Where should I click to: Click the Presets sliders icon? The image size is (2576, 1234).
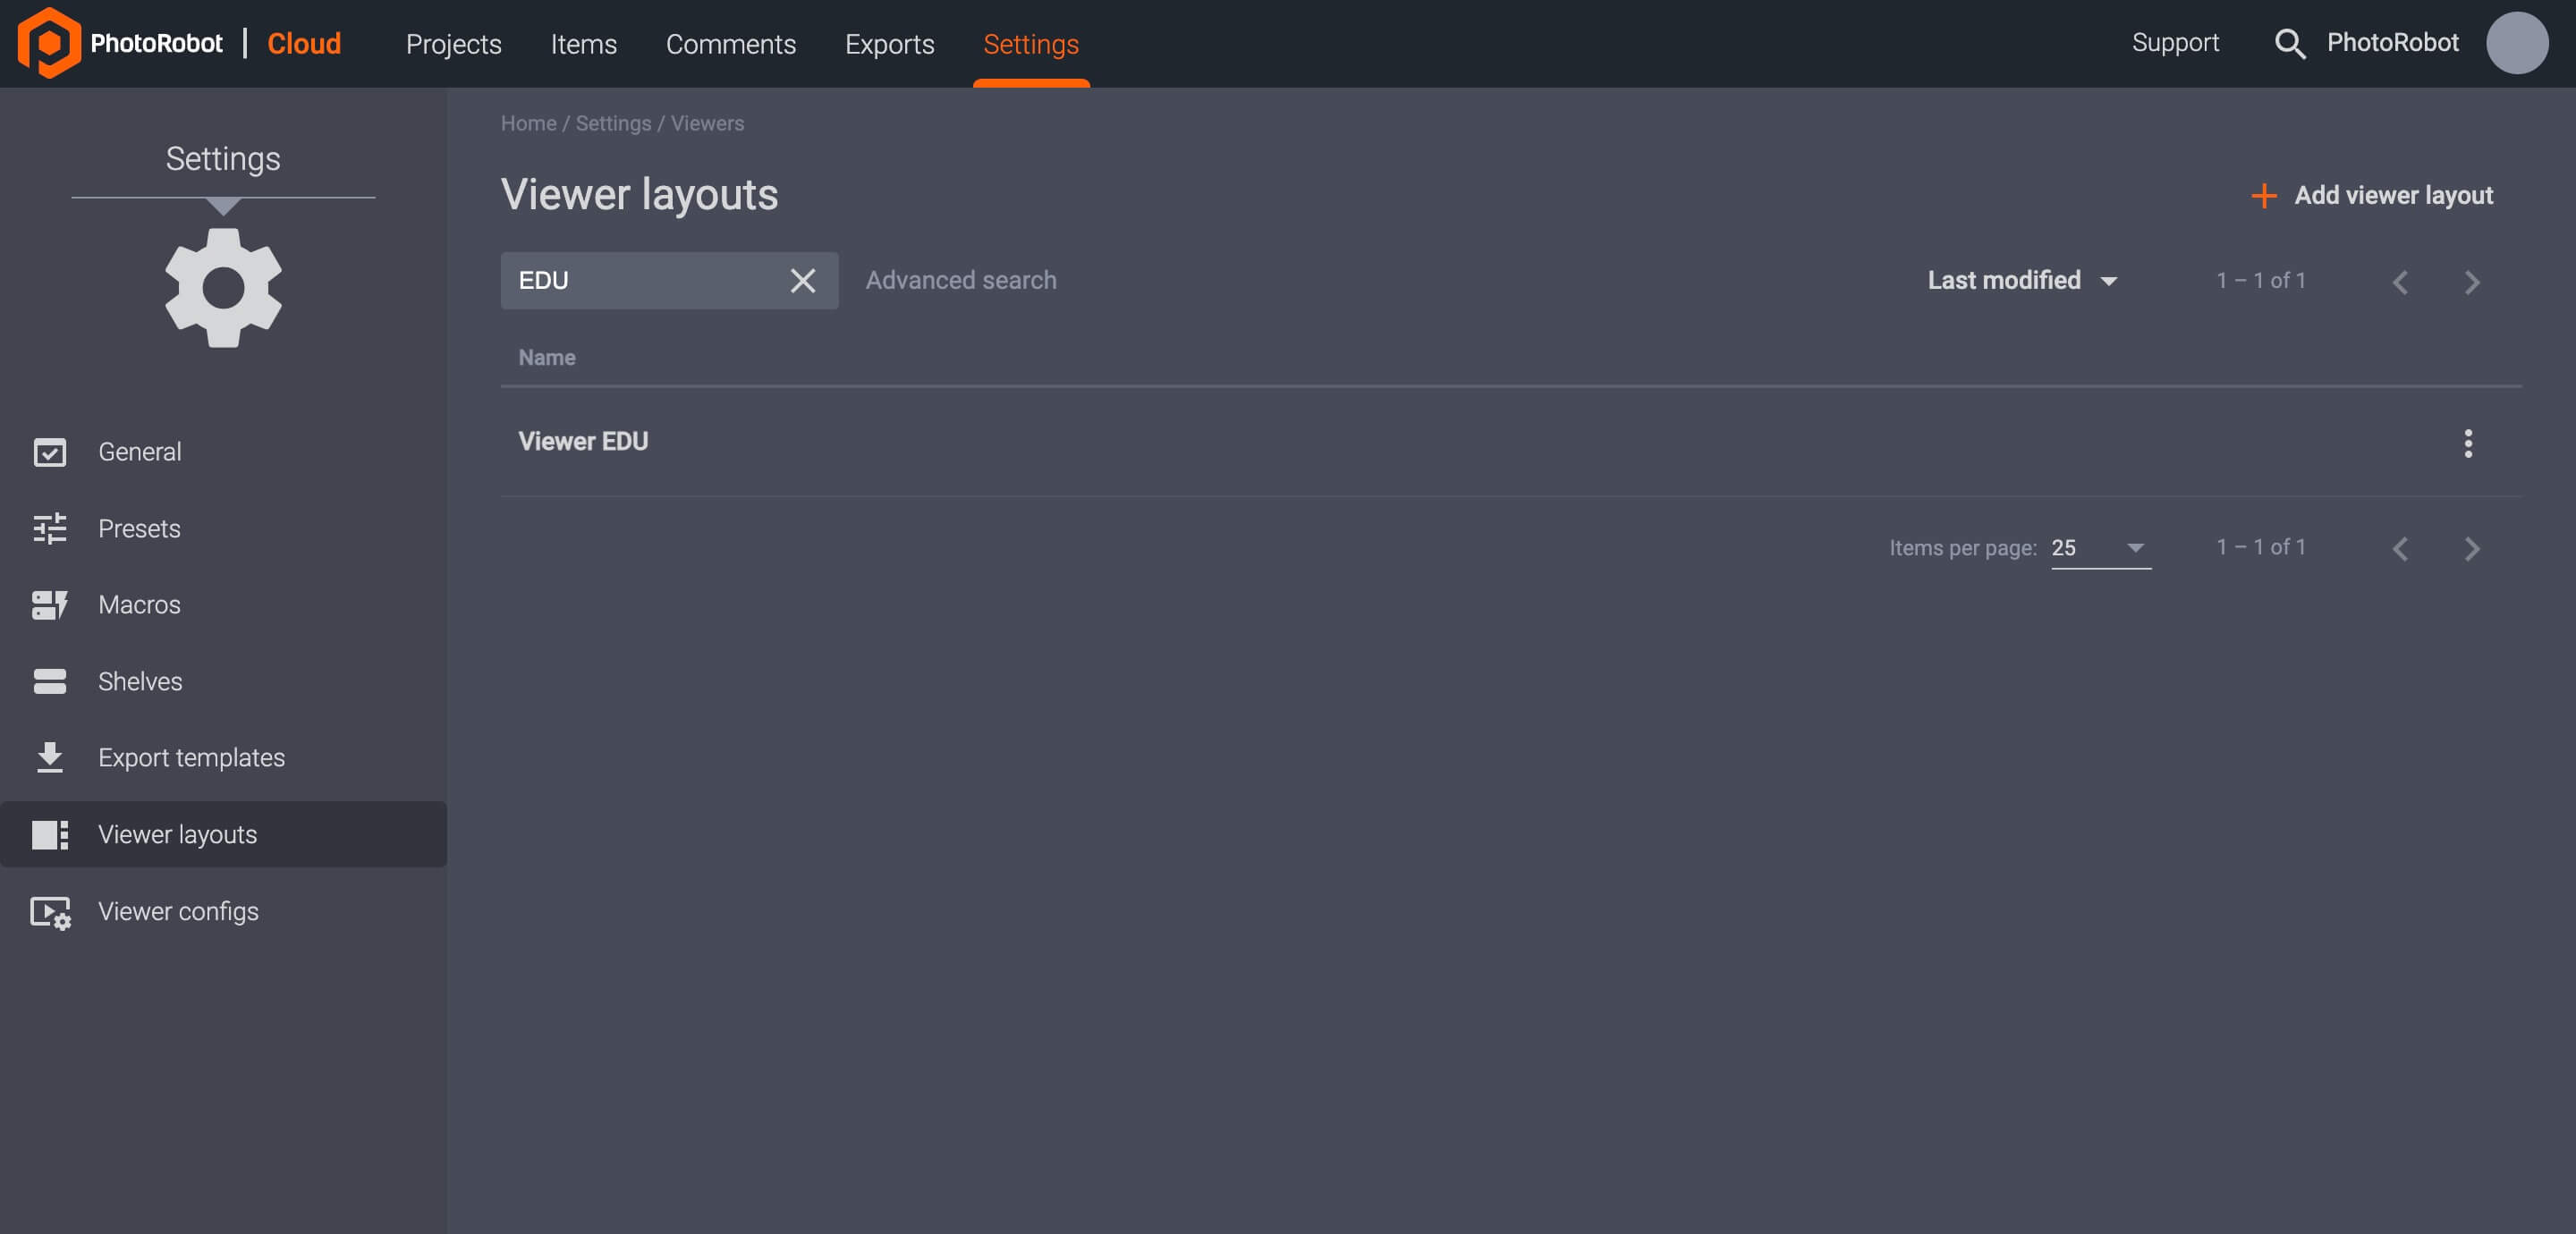[51, 528]
